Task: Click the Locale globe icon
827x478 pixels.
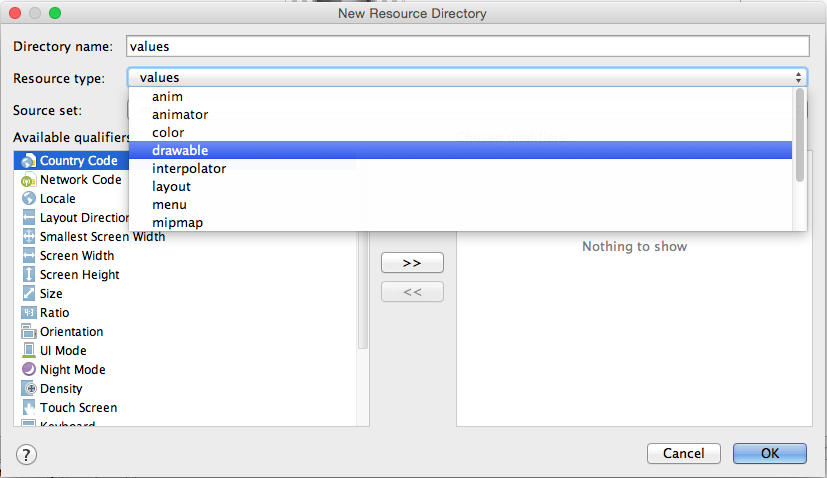Action: pos(28,199)
